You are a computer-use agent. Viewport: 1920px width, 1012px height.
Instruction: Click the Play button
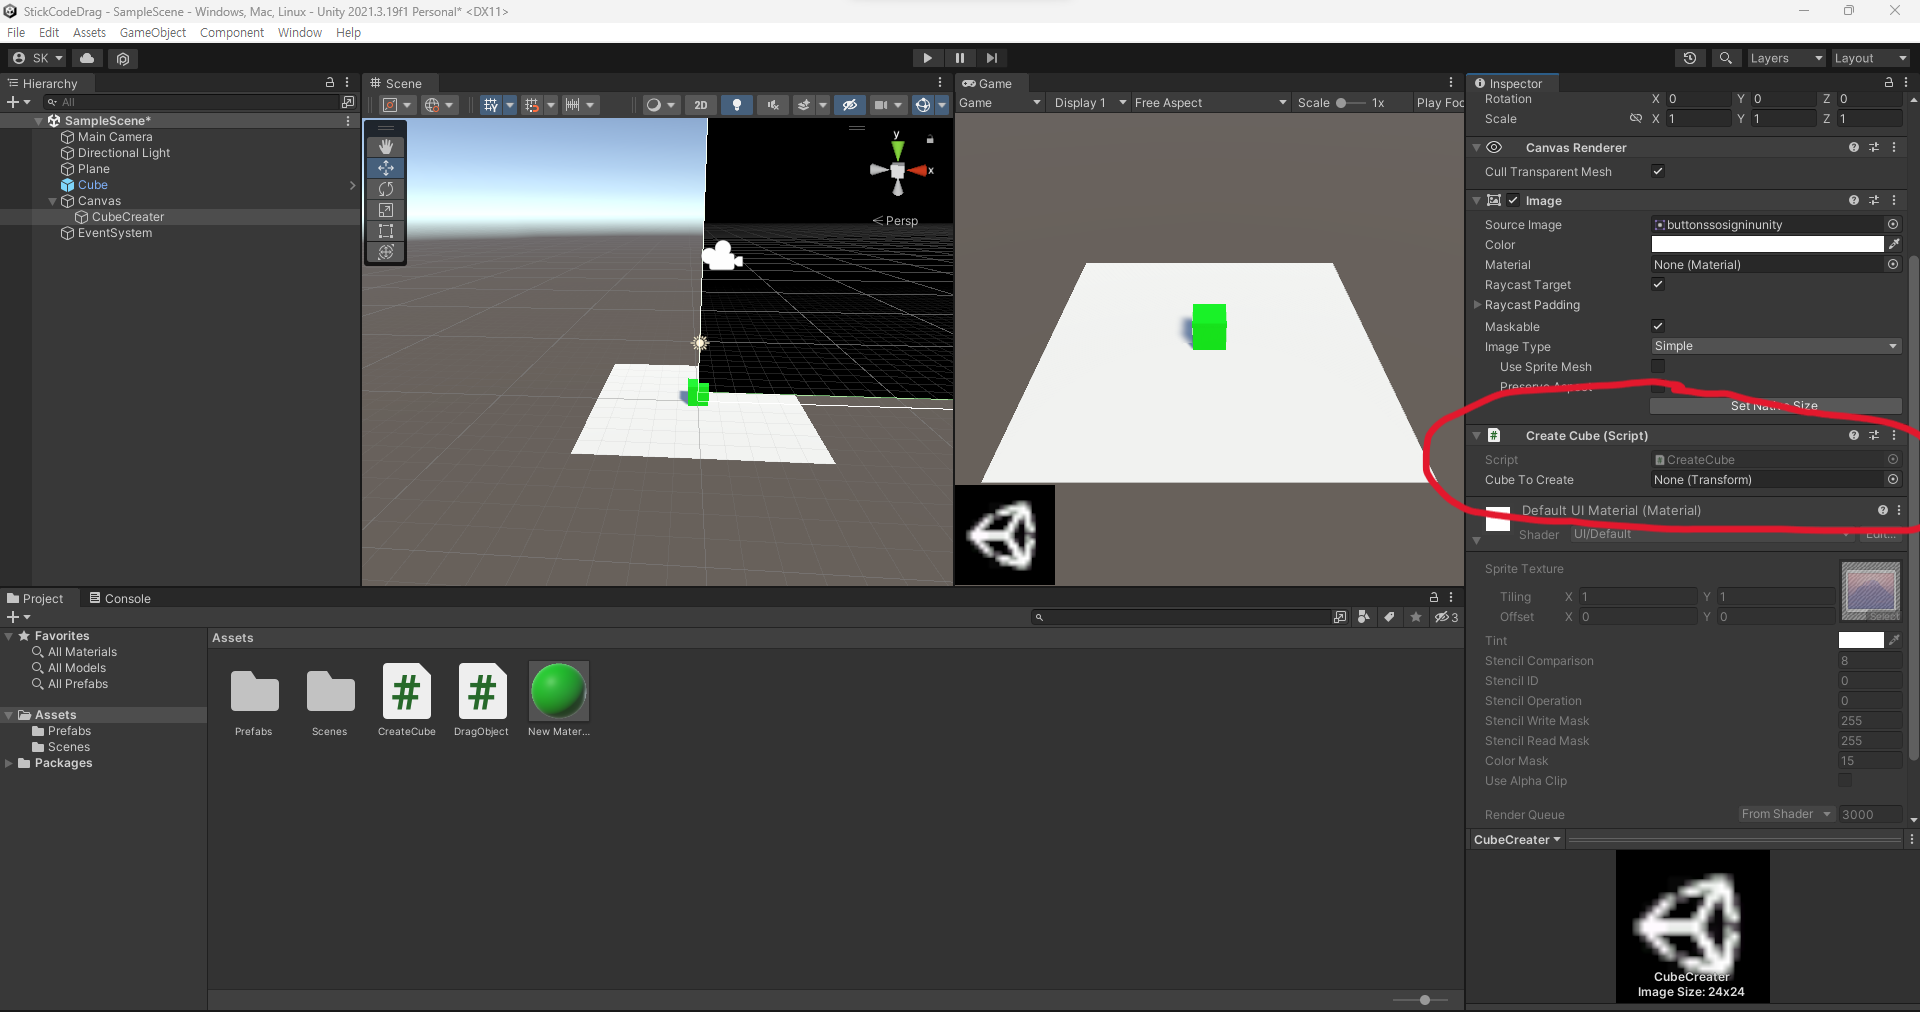927,58
